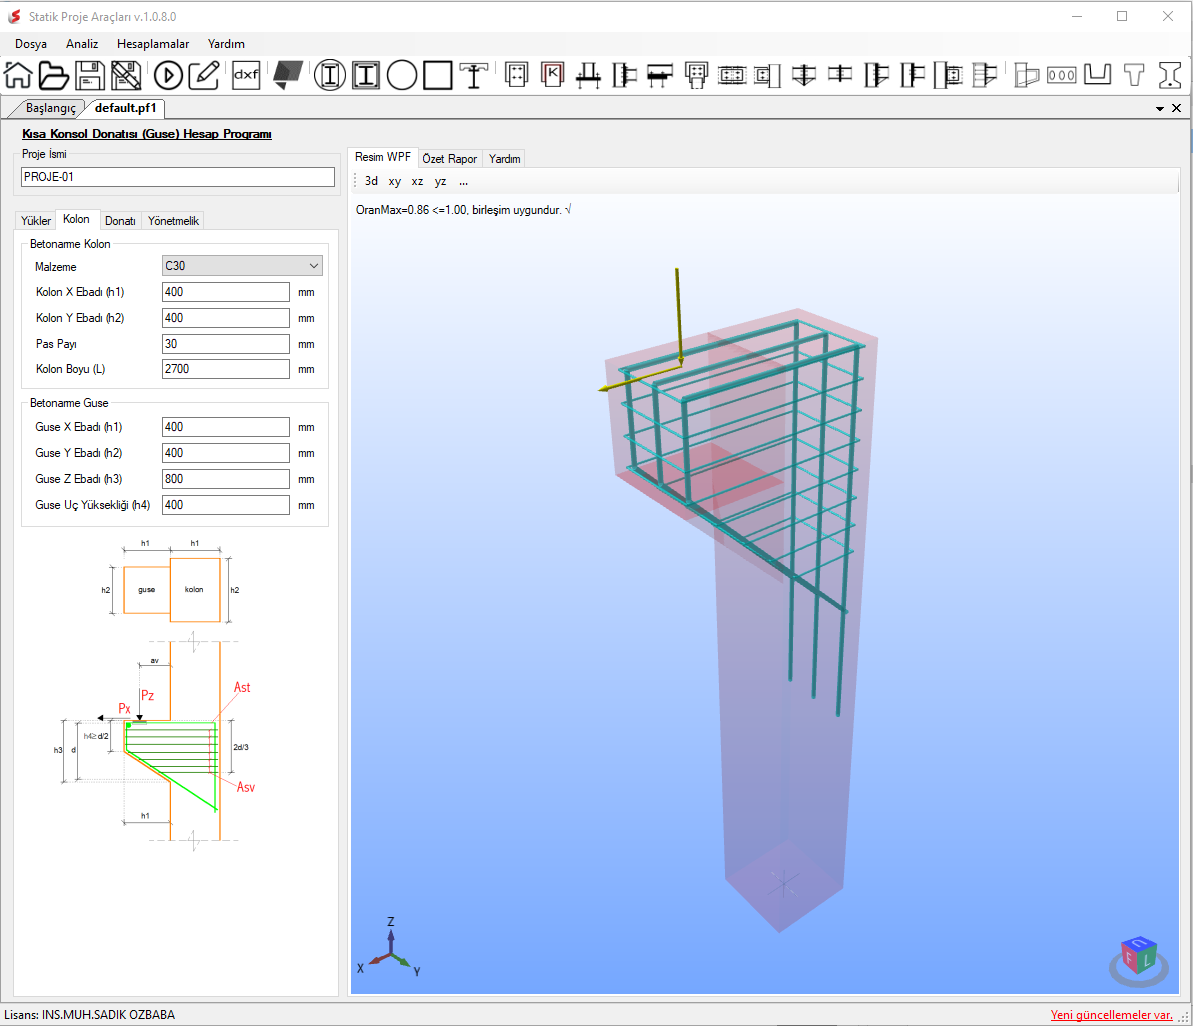Click the Proje İsmi input field
The image size is (1193, 1026).
tap(178, 177)
